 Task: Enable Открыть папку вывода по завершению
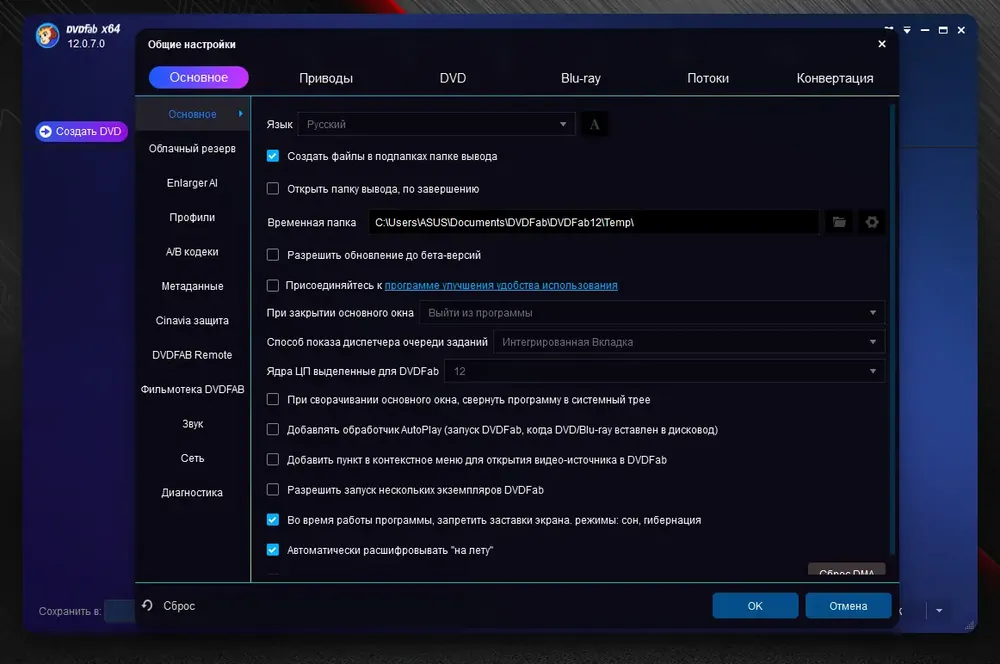point(273,189)
